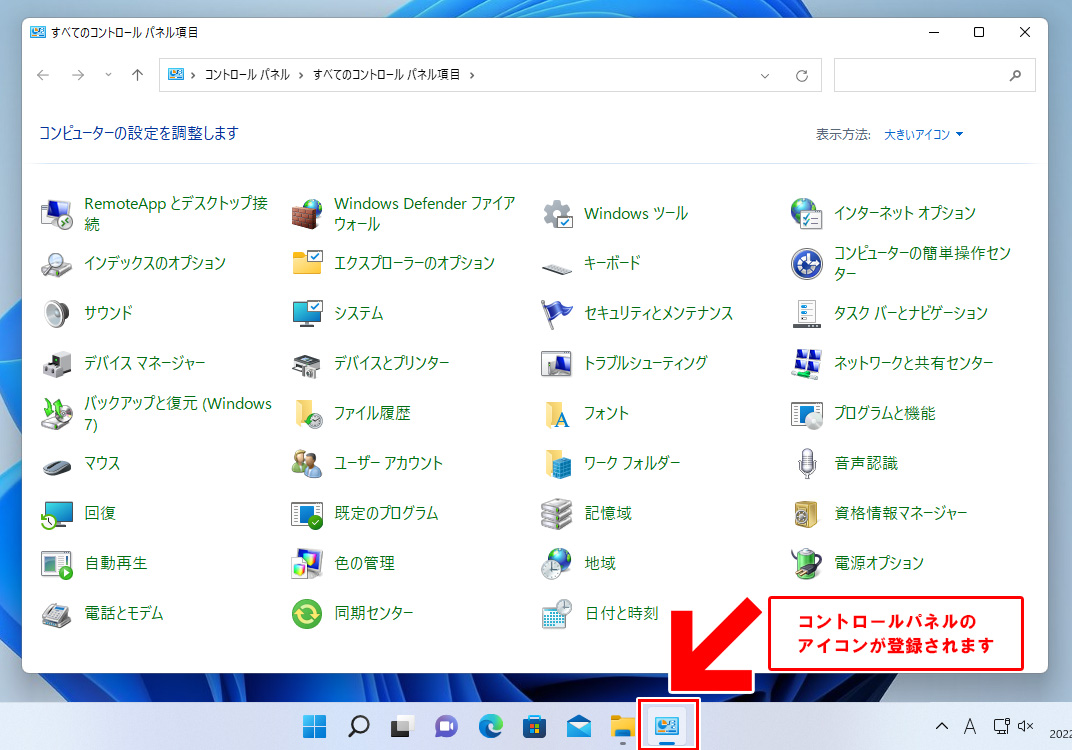Image resolution: width=1072 pixels, height=750 pixels.
Task: Open taskbar Search magnifier
Action: click(358, 726)
